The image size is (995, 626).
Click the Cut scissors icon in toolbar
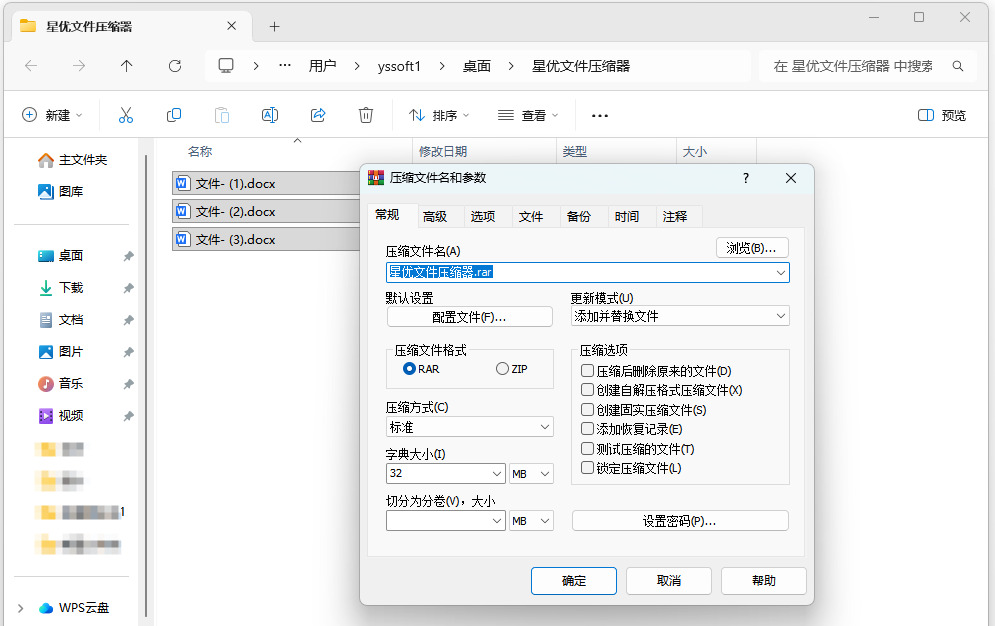(126, 115)
